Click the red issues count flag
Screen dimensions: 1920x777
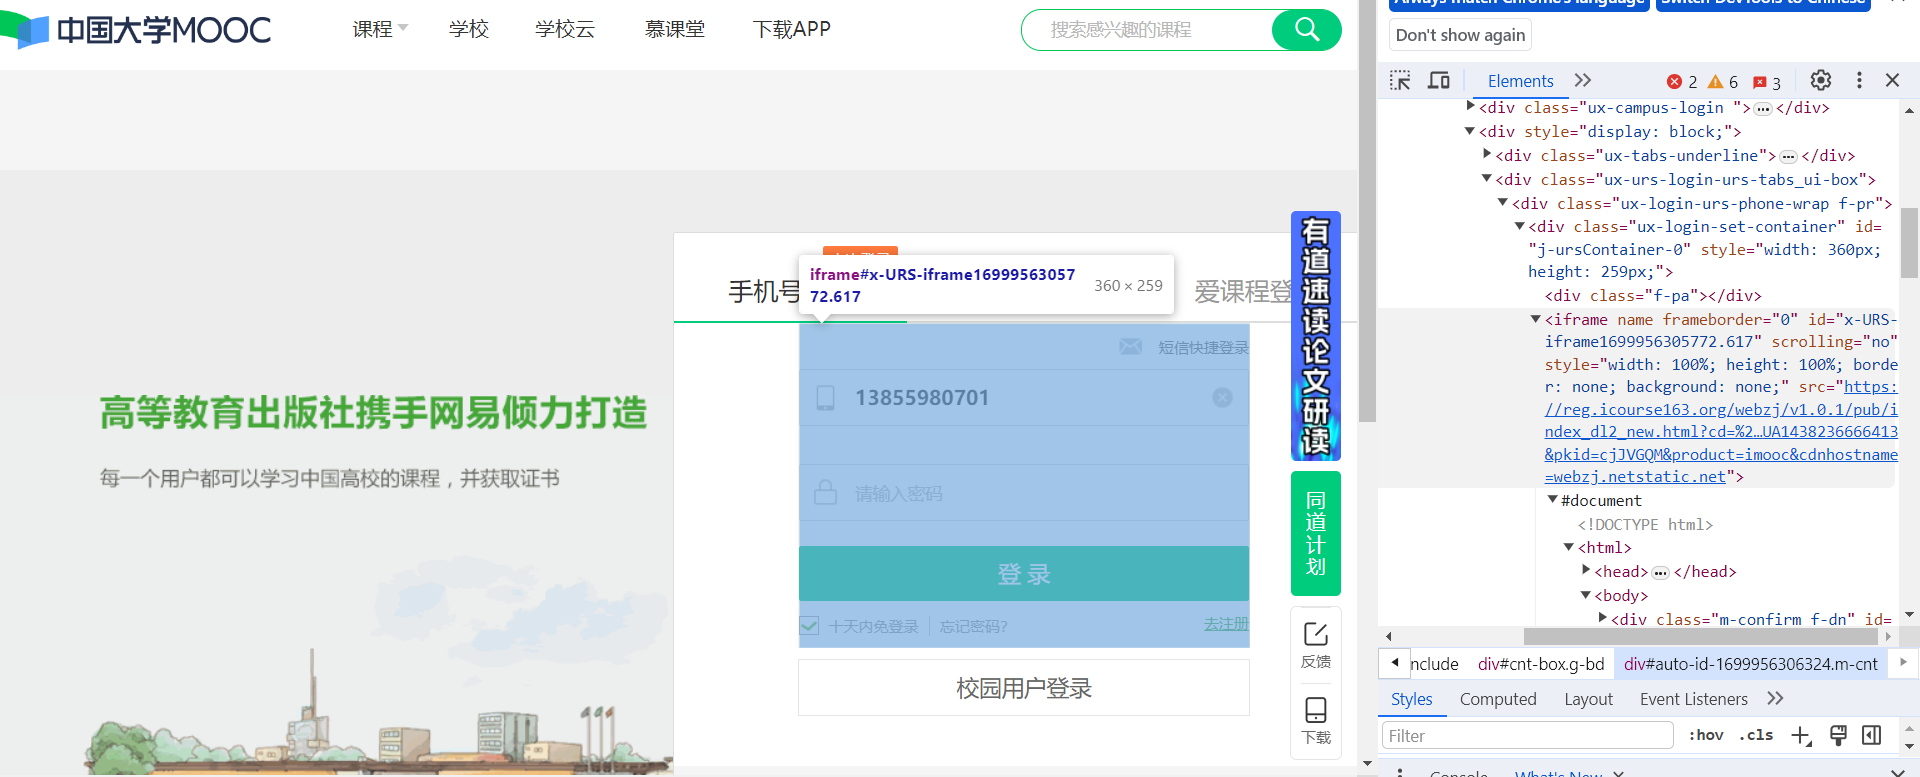(1767, 83)
